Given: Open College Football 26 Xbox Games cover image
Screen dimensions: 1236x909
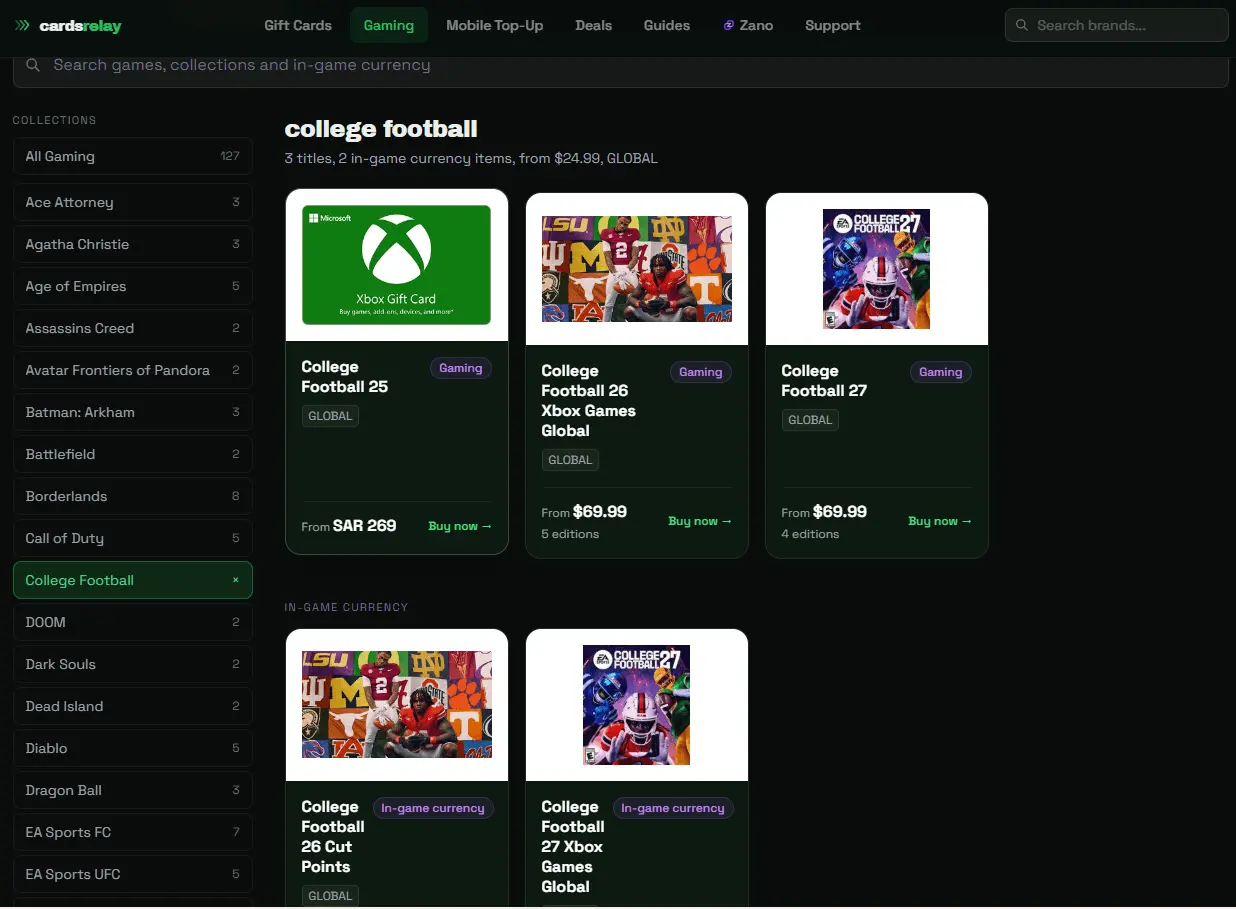Looking at the screenshot, I should (637, 269).
